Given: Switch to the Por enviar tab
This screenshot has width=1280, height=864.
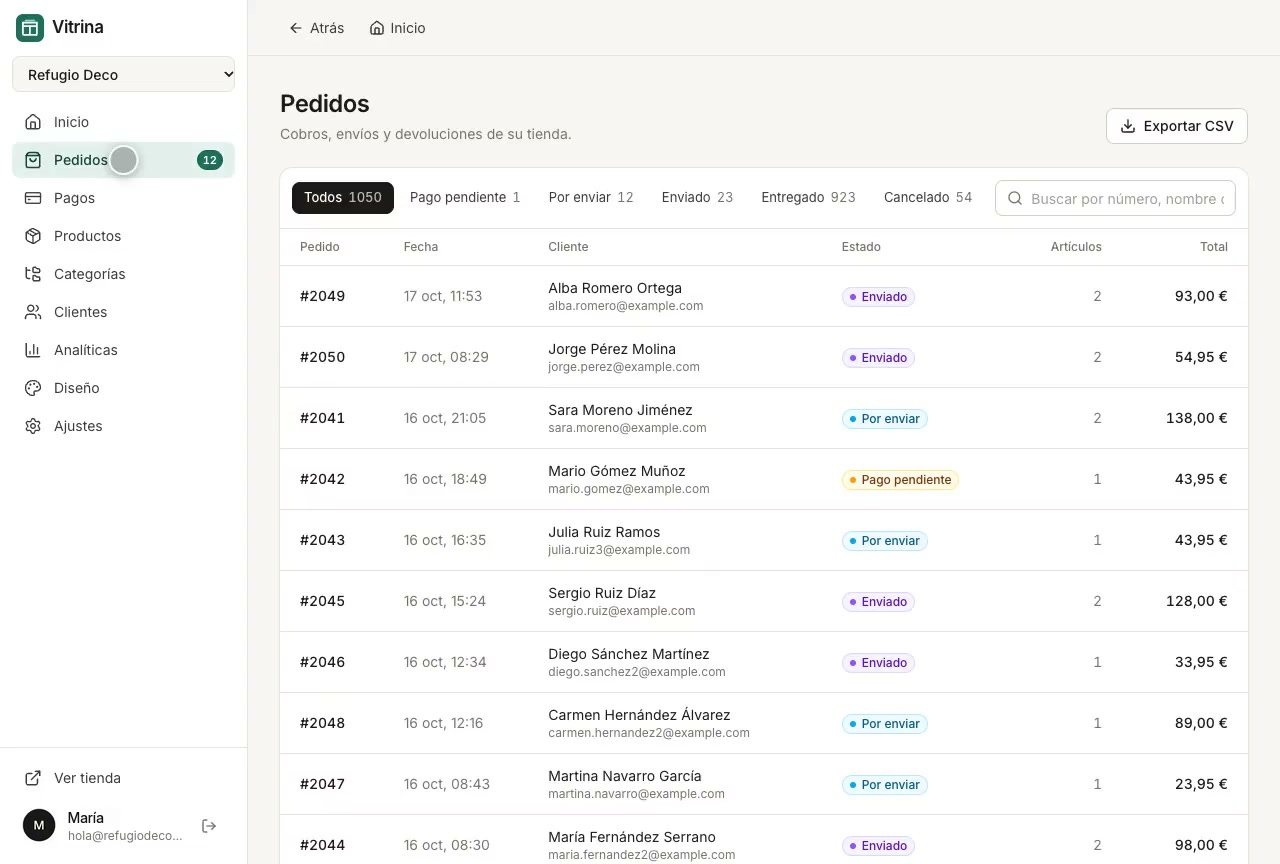Looking at the screenshot, I should tap(591, 198).
